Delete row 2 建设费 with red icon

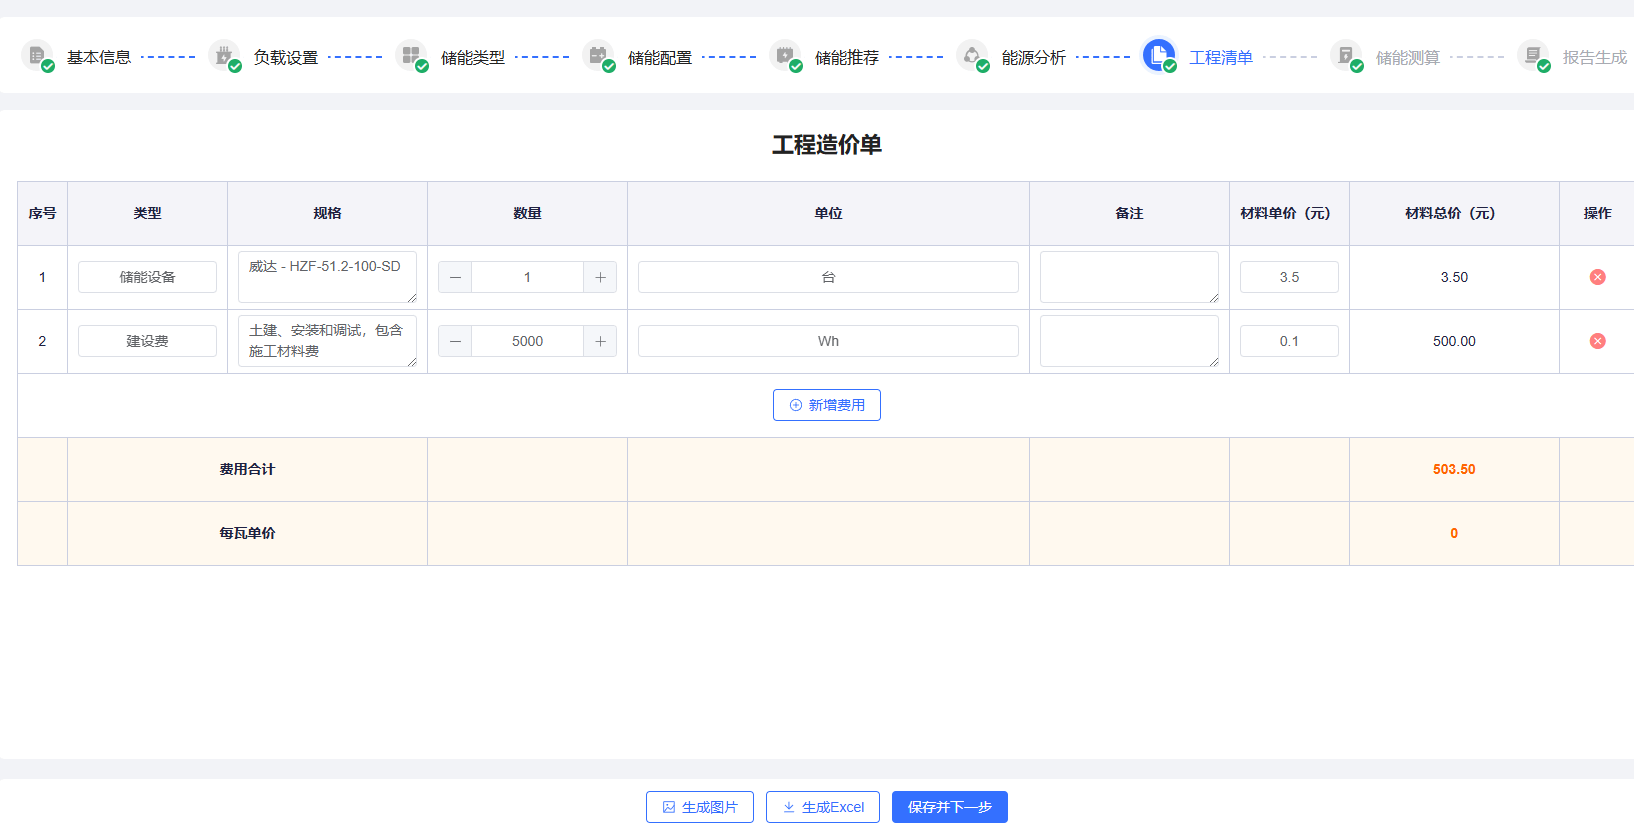[x=1597, y=341]
